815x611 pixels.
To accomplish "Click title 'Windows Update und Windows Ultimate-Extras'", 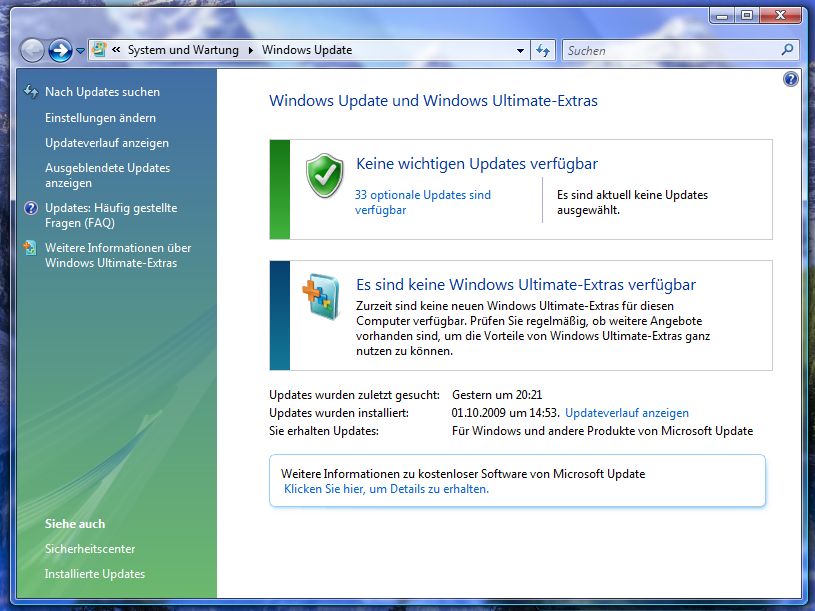I will pos(433,101).
